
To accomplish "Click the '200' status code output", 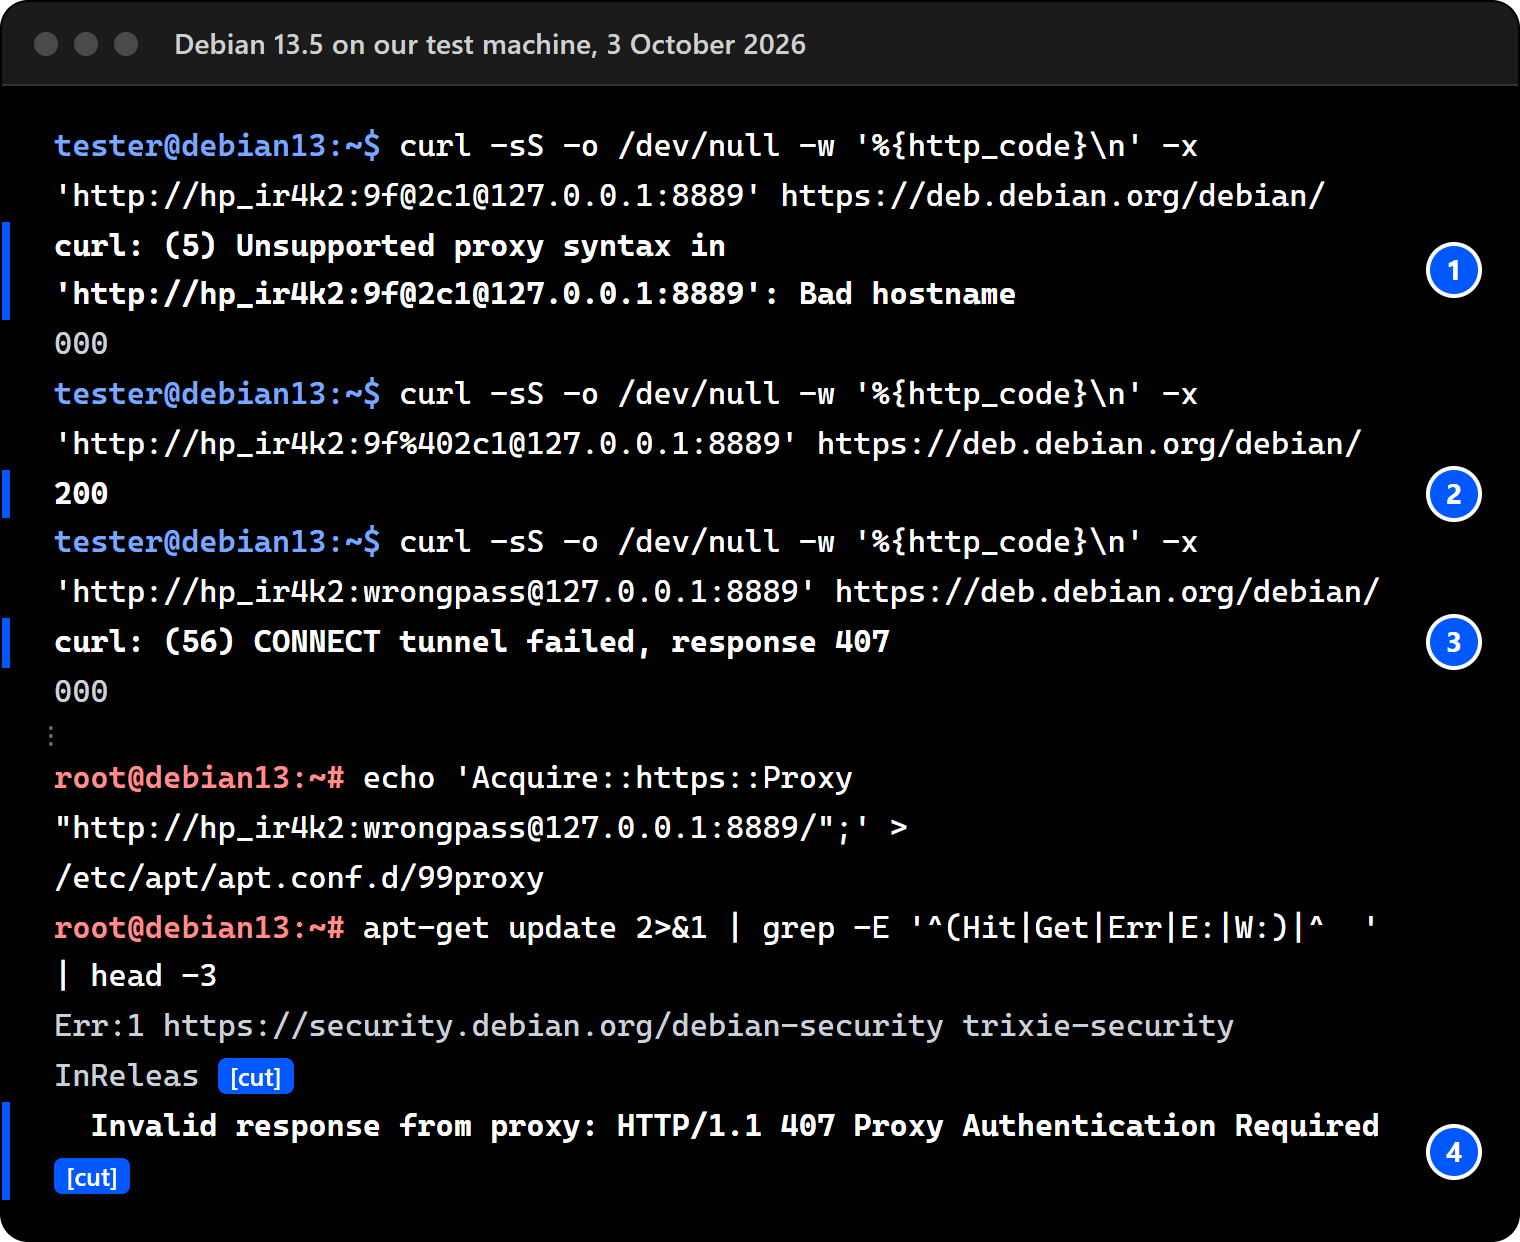I will coord(81,493).
